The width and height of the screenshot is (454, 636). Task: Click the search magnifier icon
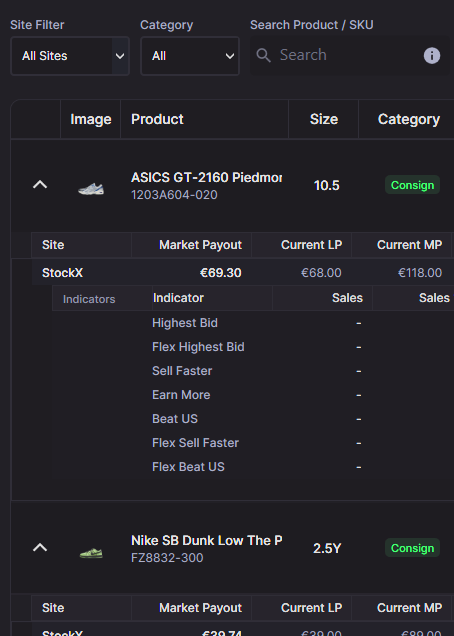263,55
